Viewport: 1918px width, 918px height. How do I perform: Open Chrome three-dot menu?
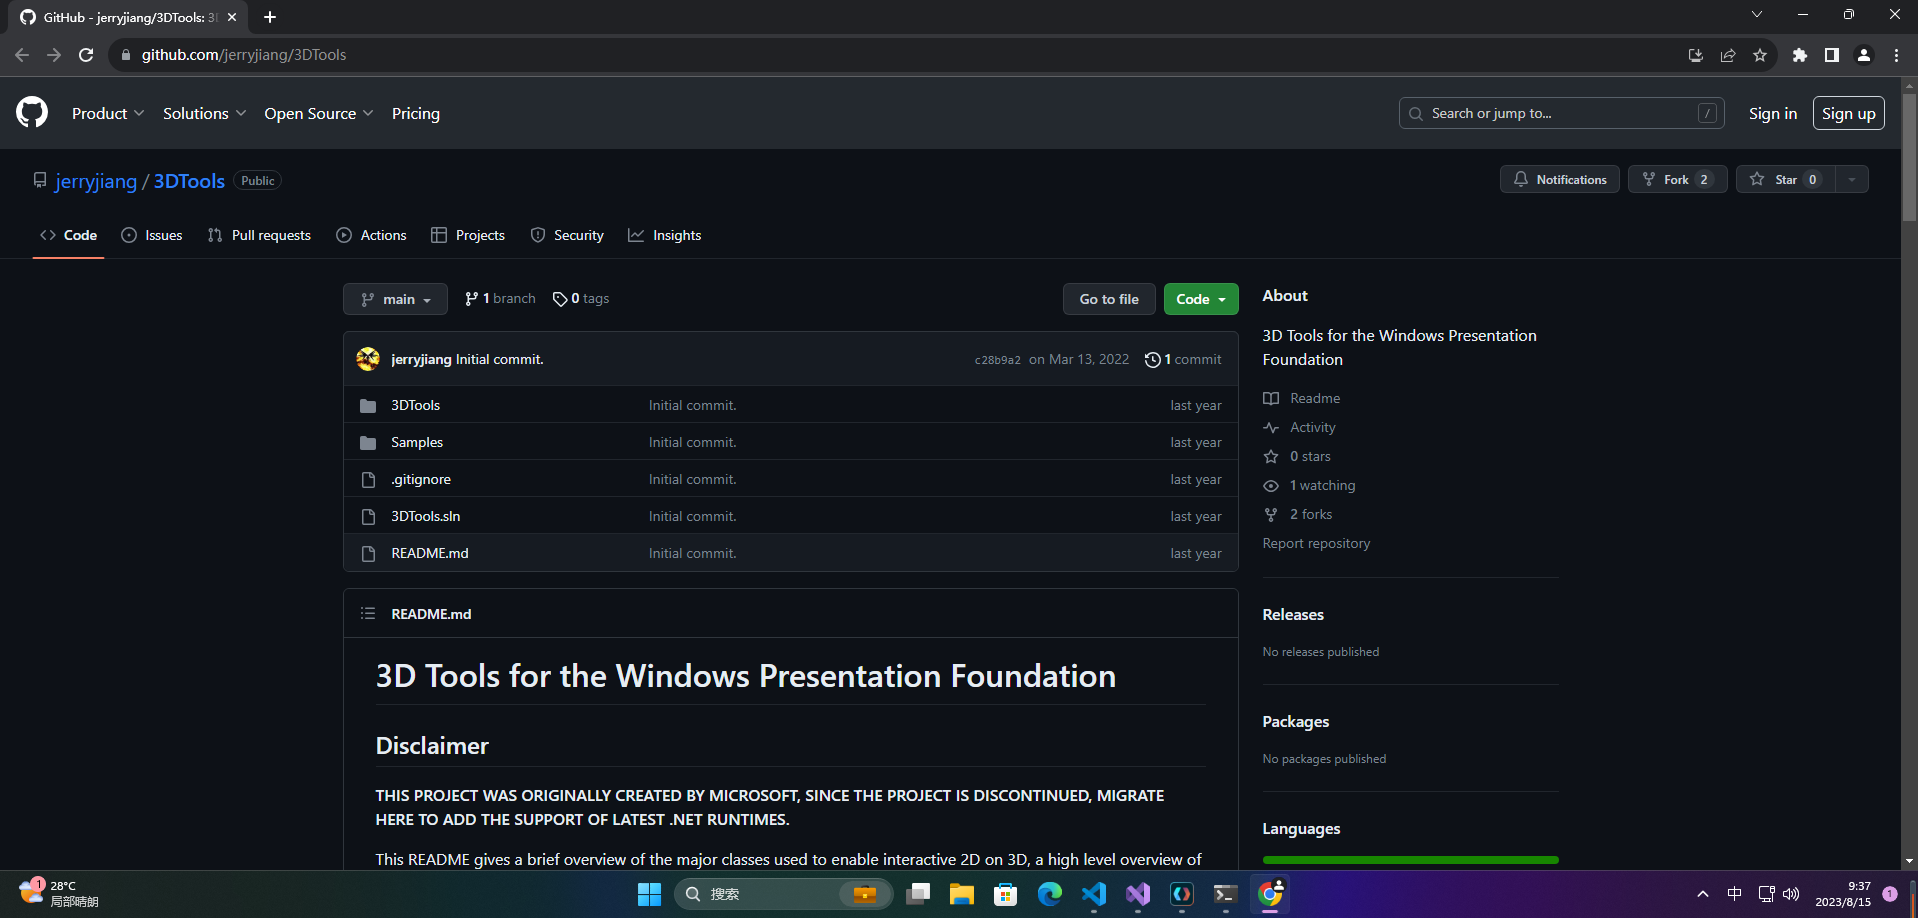click(1896, 55)
